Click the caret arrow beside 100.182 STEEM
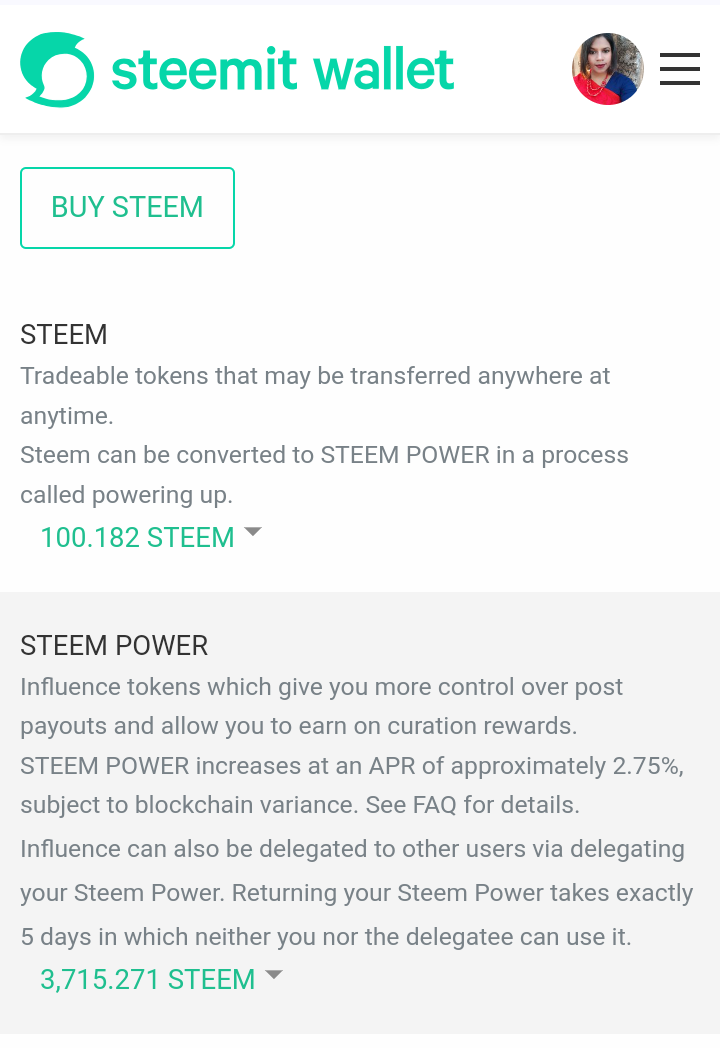 tap(253, 532)
